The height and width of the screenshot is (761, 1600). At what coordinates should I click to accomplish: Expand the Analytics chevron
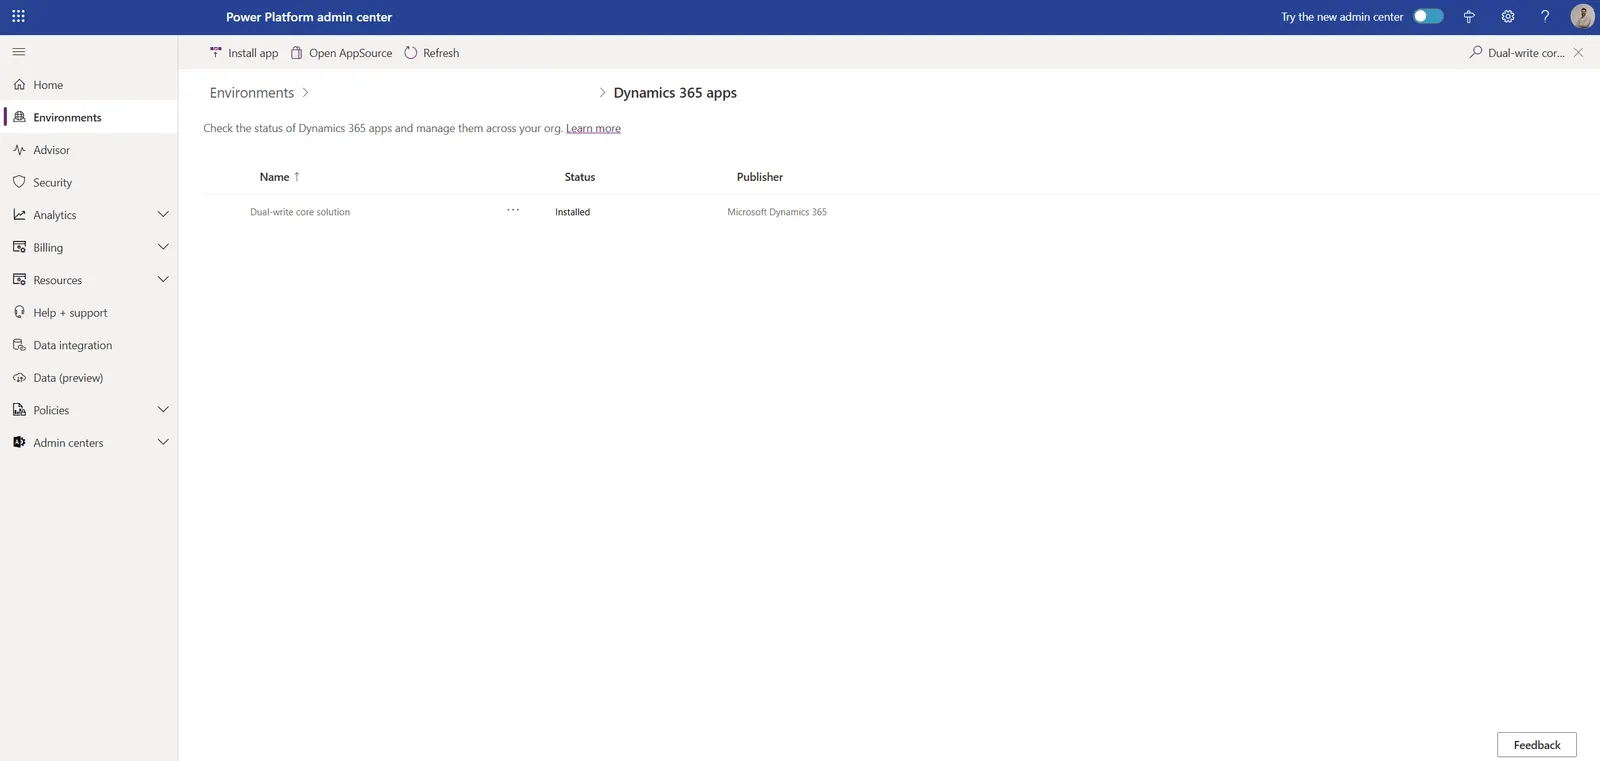tap(163, 215)
